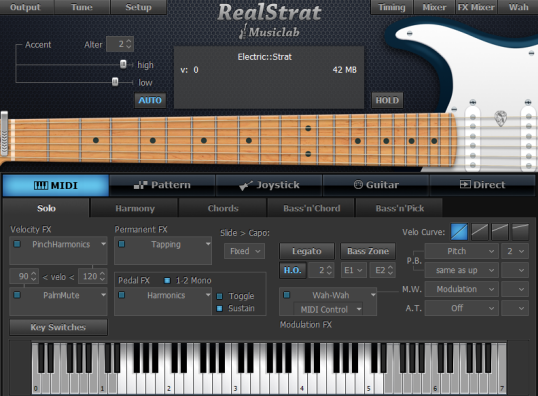Click the E2 bass zone stepper
The image size is (538, 396).
tap(390, 270)
